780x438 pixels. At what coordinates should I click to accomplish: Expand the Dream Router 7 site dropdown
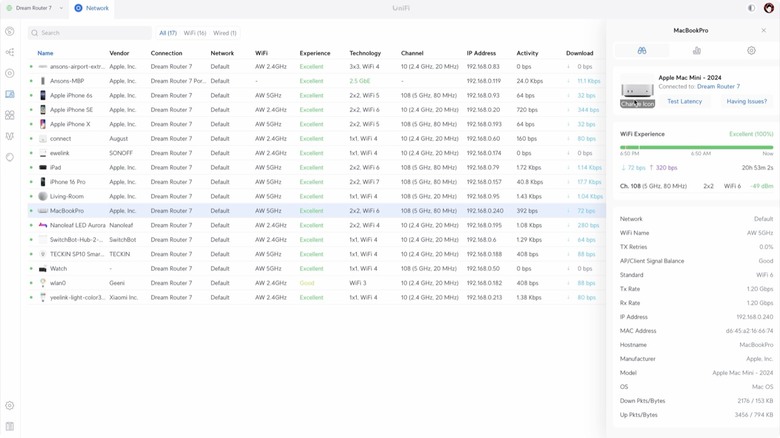[61, 8]
